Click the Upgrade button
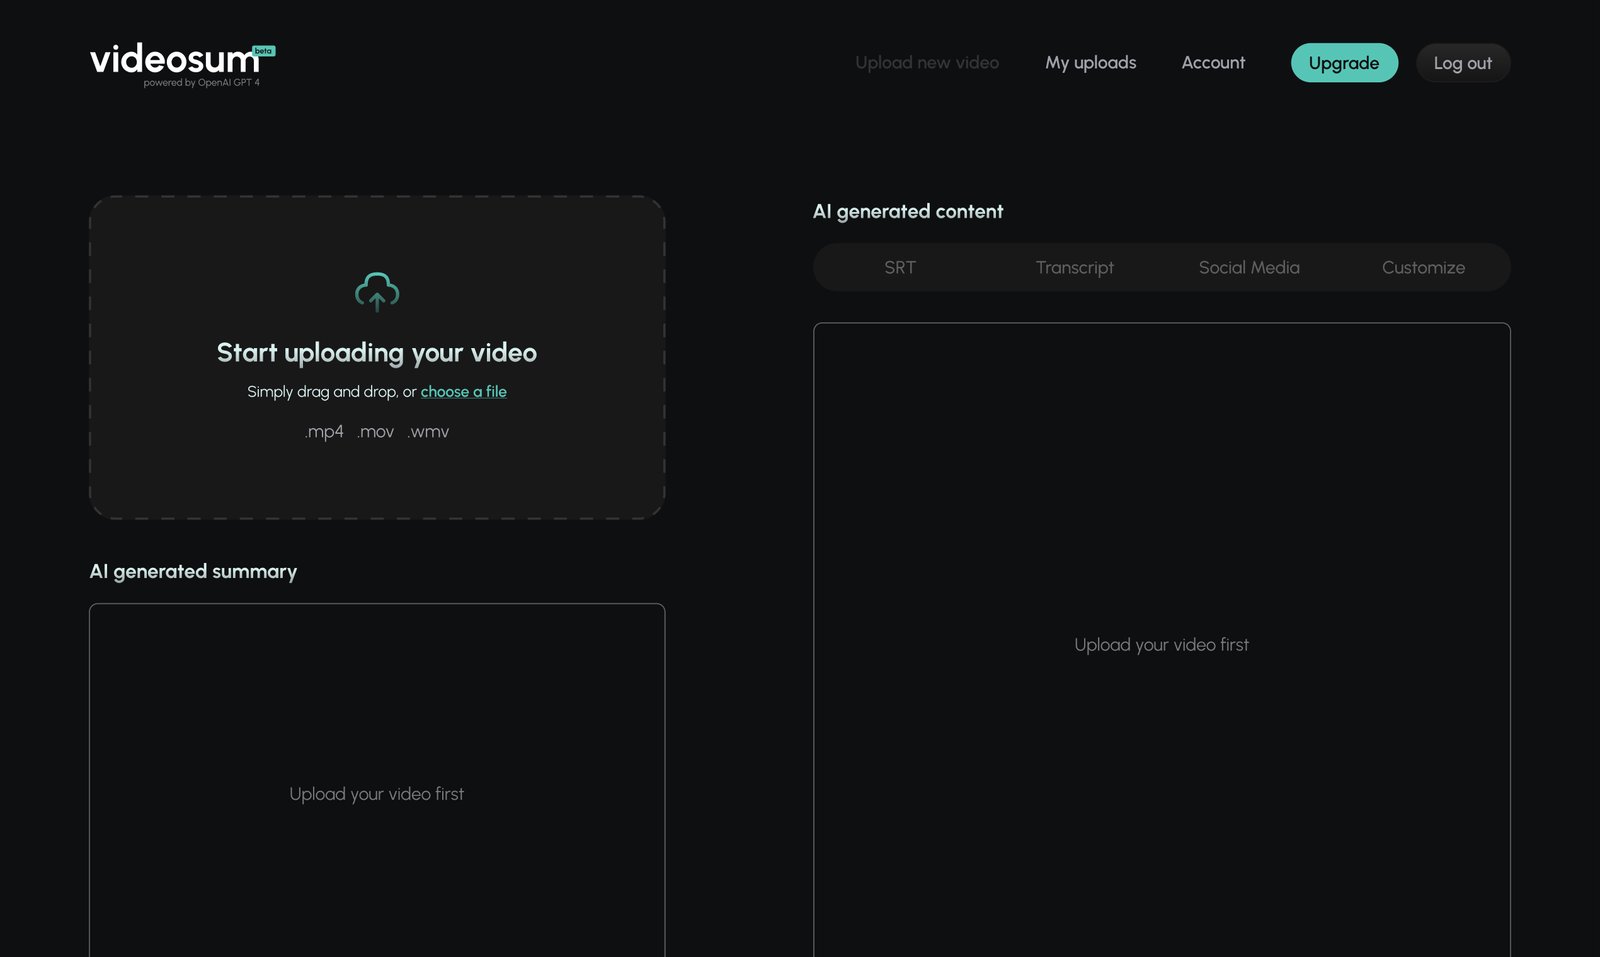The image size is (1600, 957). point(1344,62)
